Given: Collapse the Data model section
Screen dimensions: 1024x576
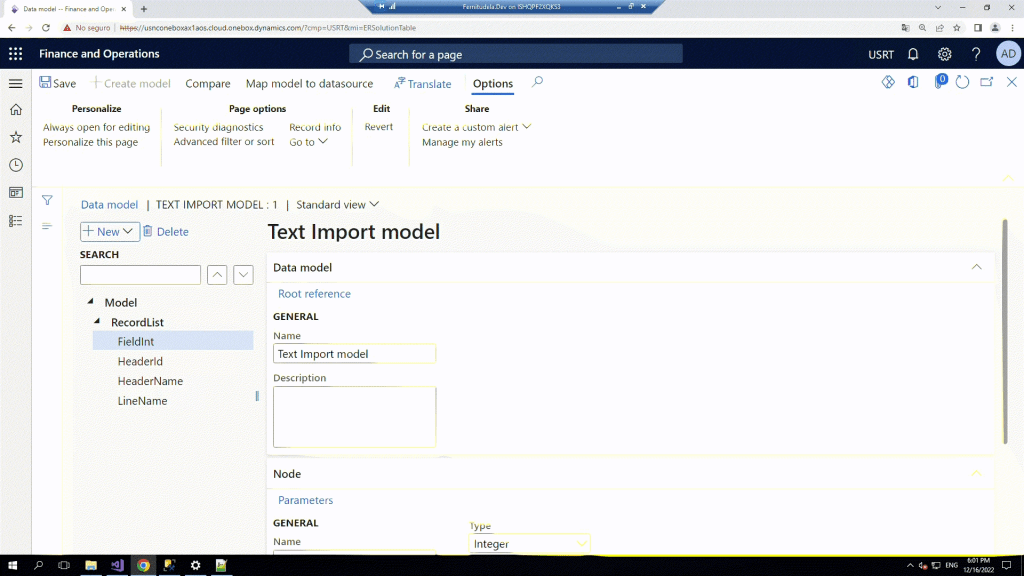Looking at the screenshot, I should (976, 267).
